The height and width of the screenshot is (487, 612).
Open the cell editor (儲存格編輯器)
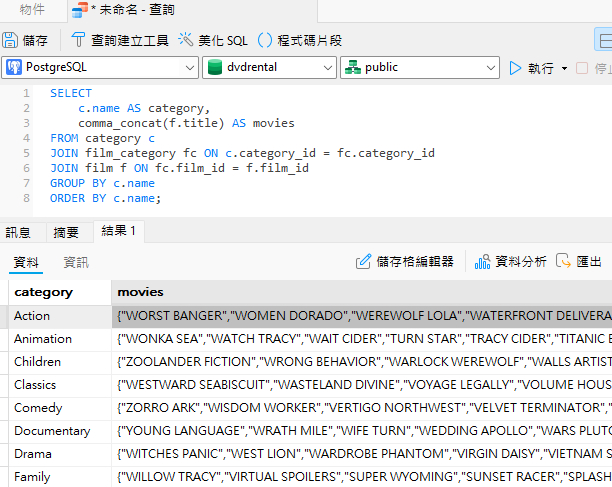point(404,261)
